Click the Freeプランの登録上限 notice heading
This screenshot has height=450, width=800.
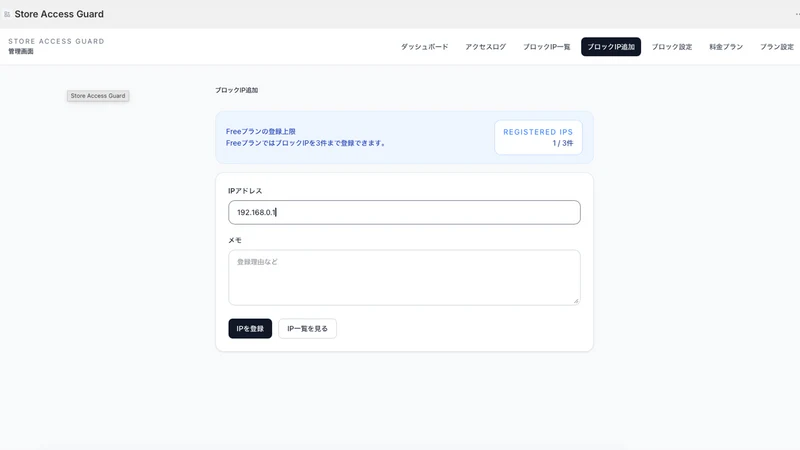[x=261, y=132]
